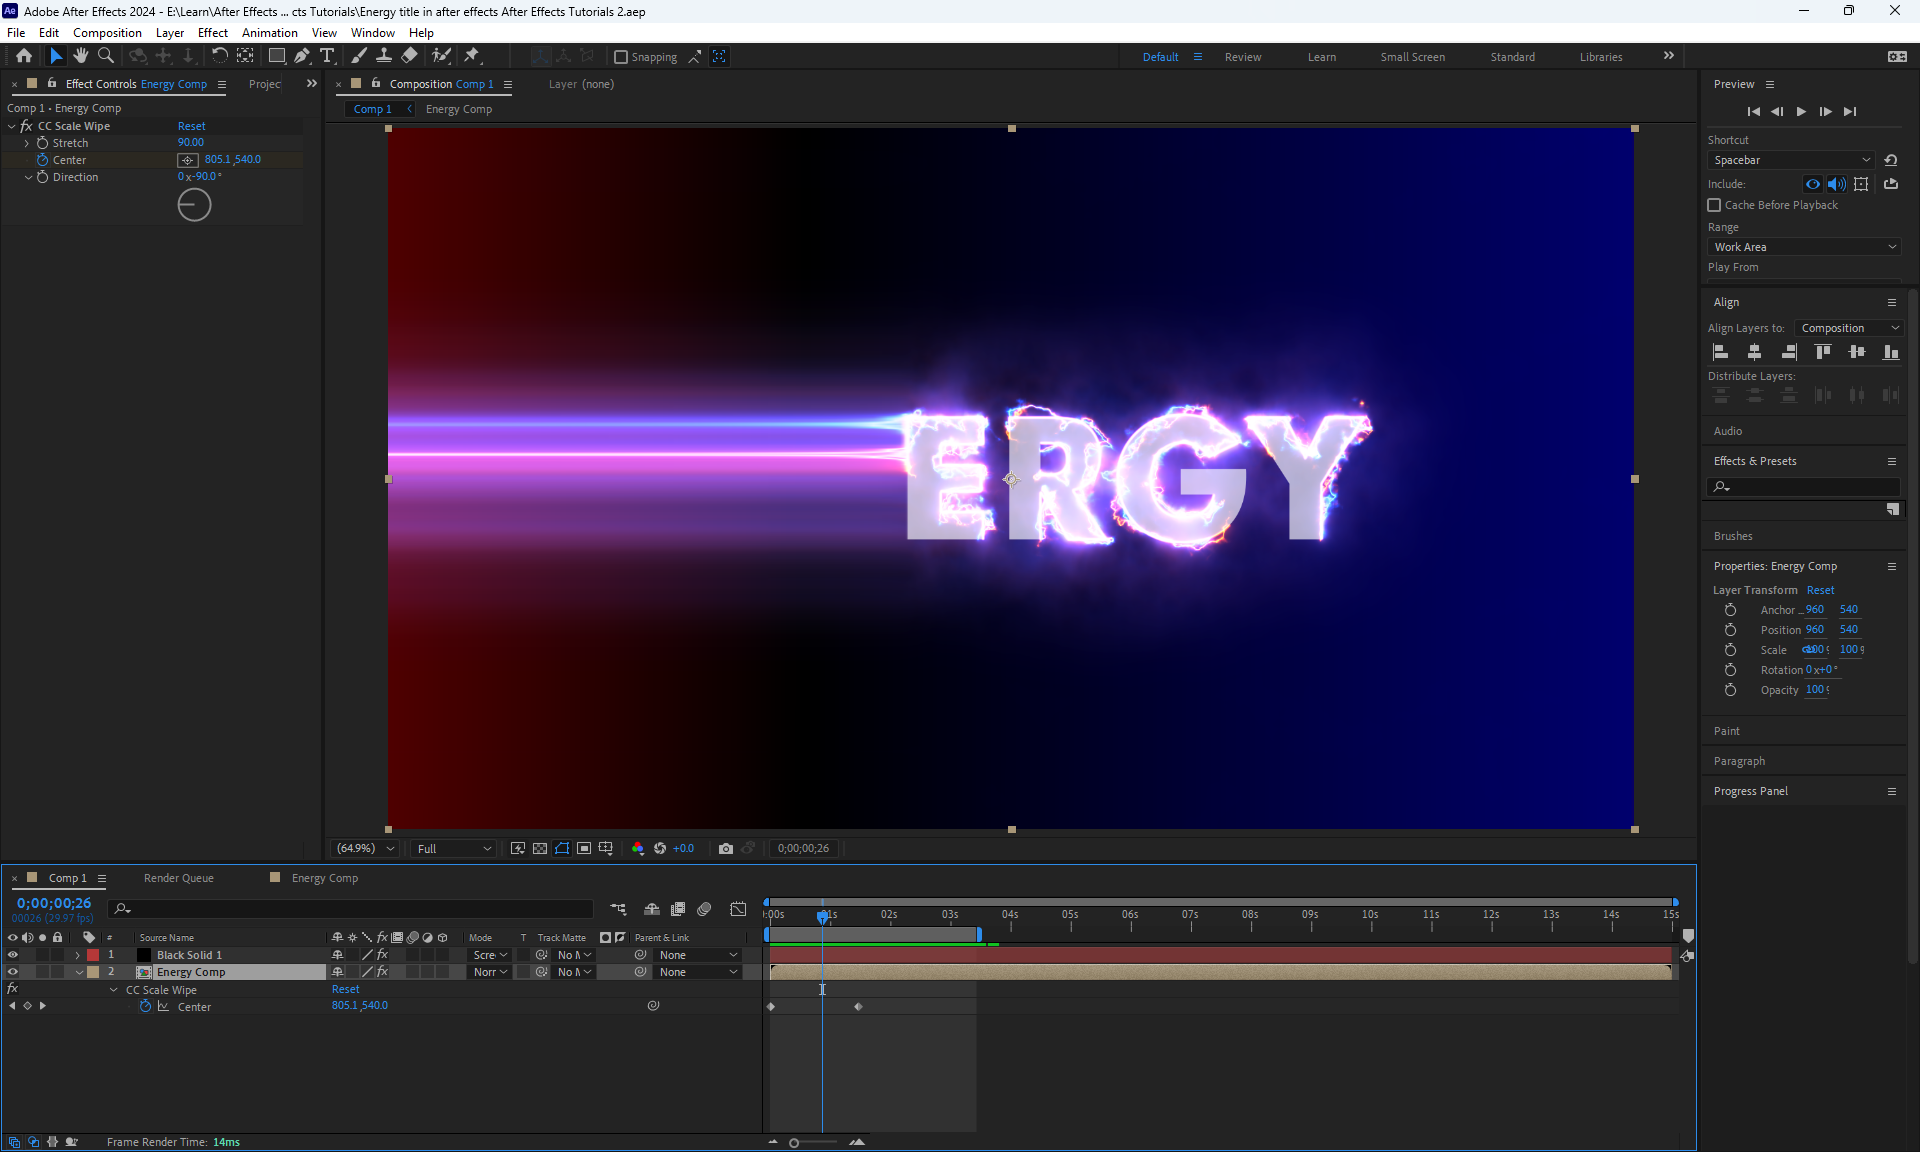
Task: Select the Pen tool
Action: tap(302, 56)
